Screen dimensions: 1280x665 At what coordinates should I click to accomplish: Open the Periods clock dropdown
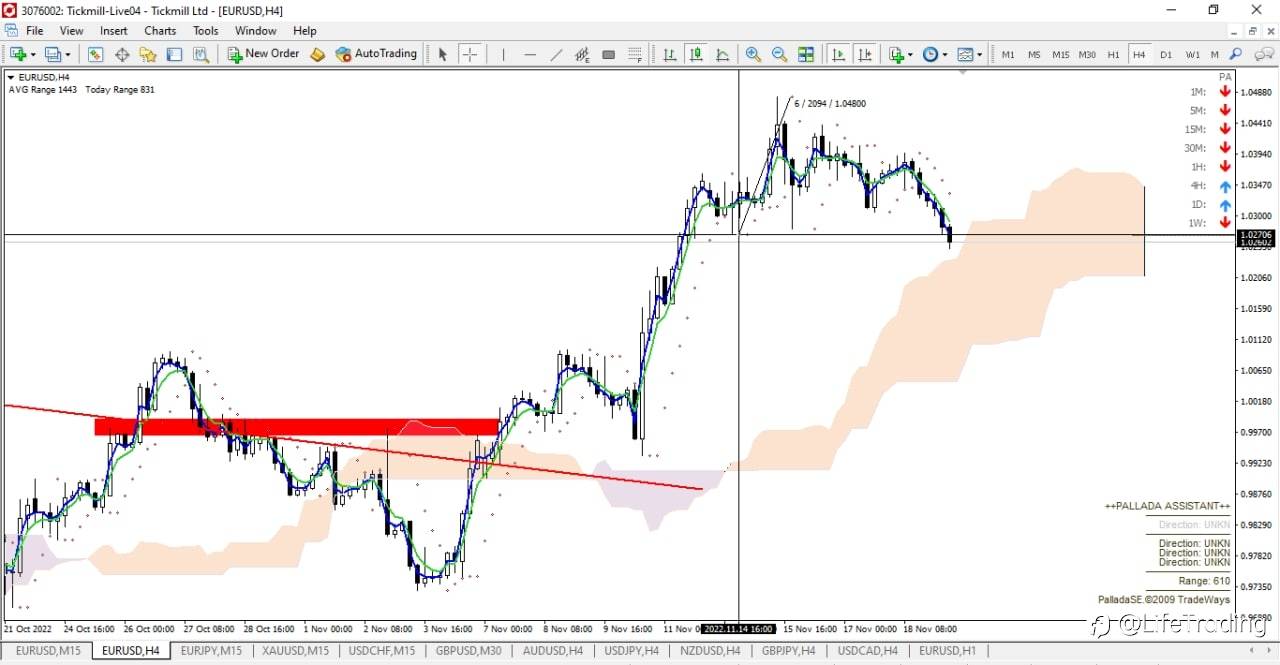(935, 54)
